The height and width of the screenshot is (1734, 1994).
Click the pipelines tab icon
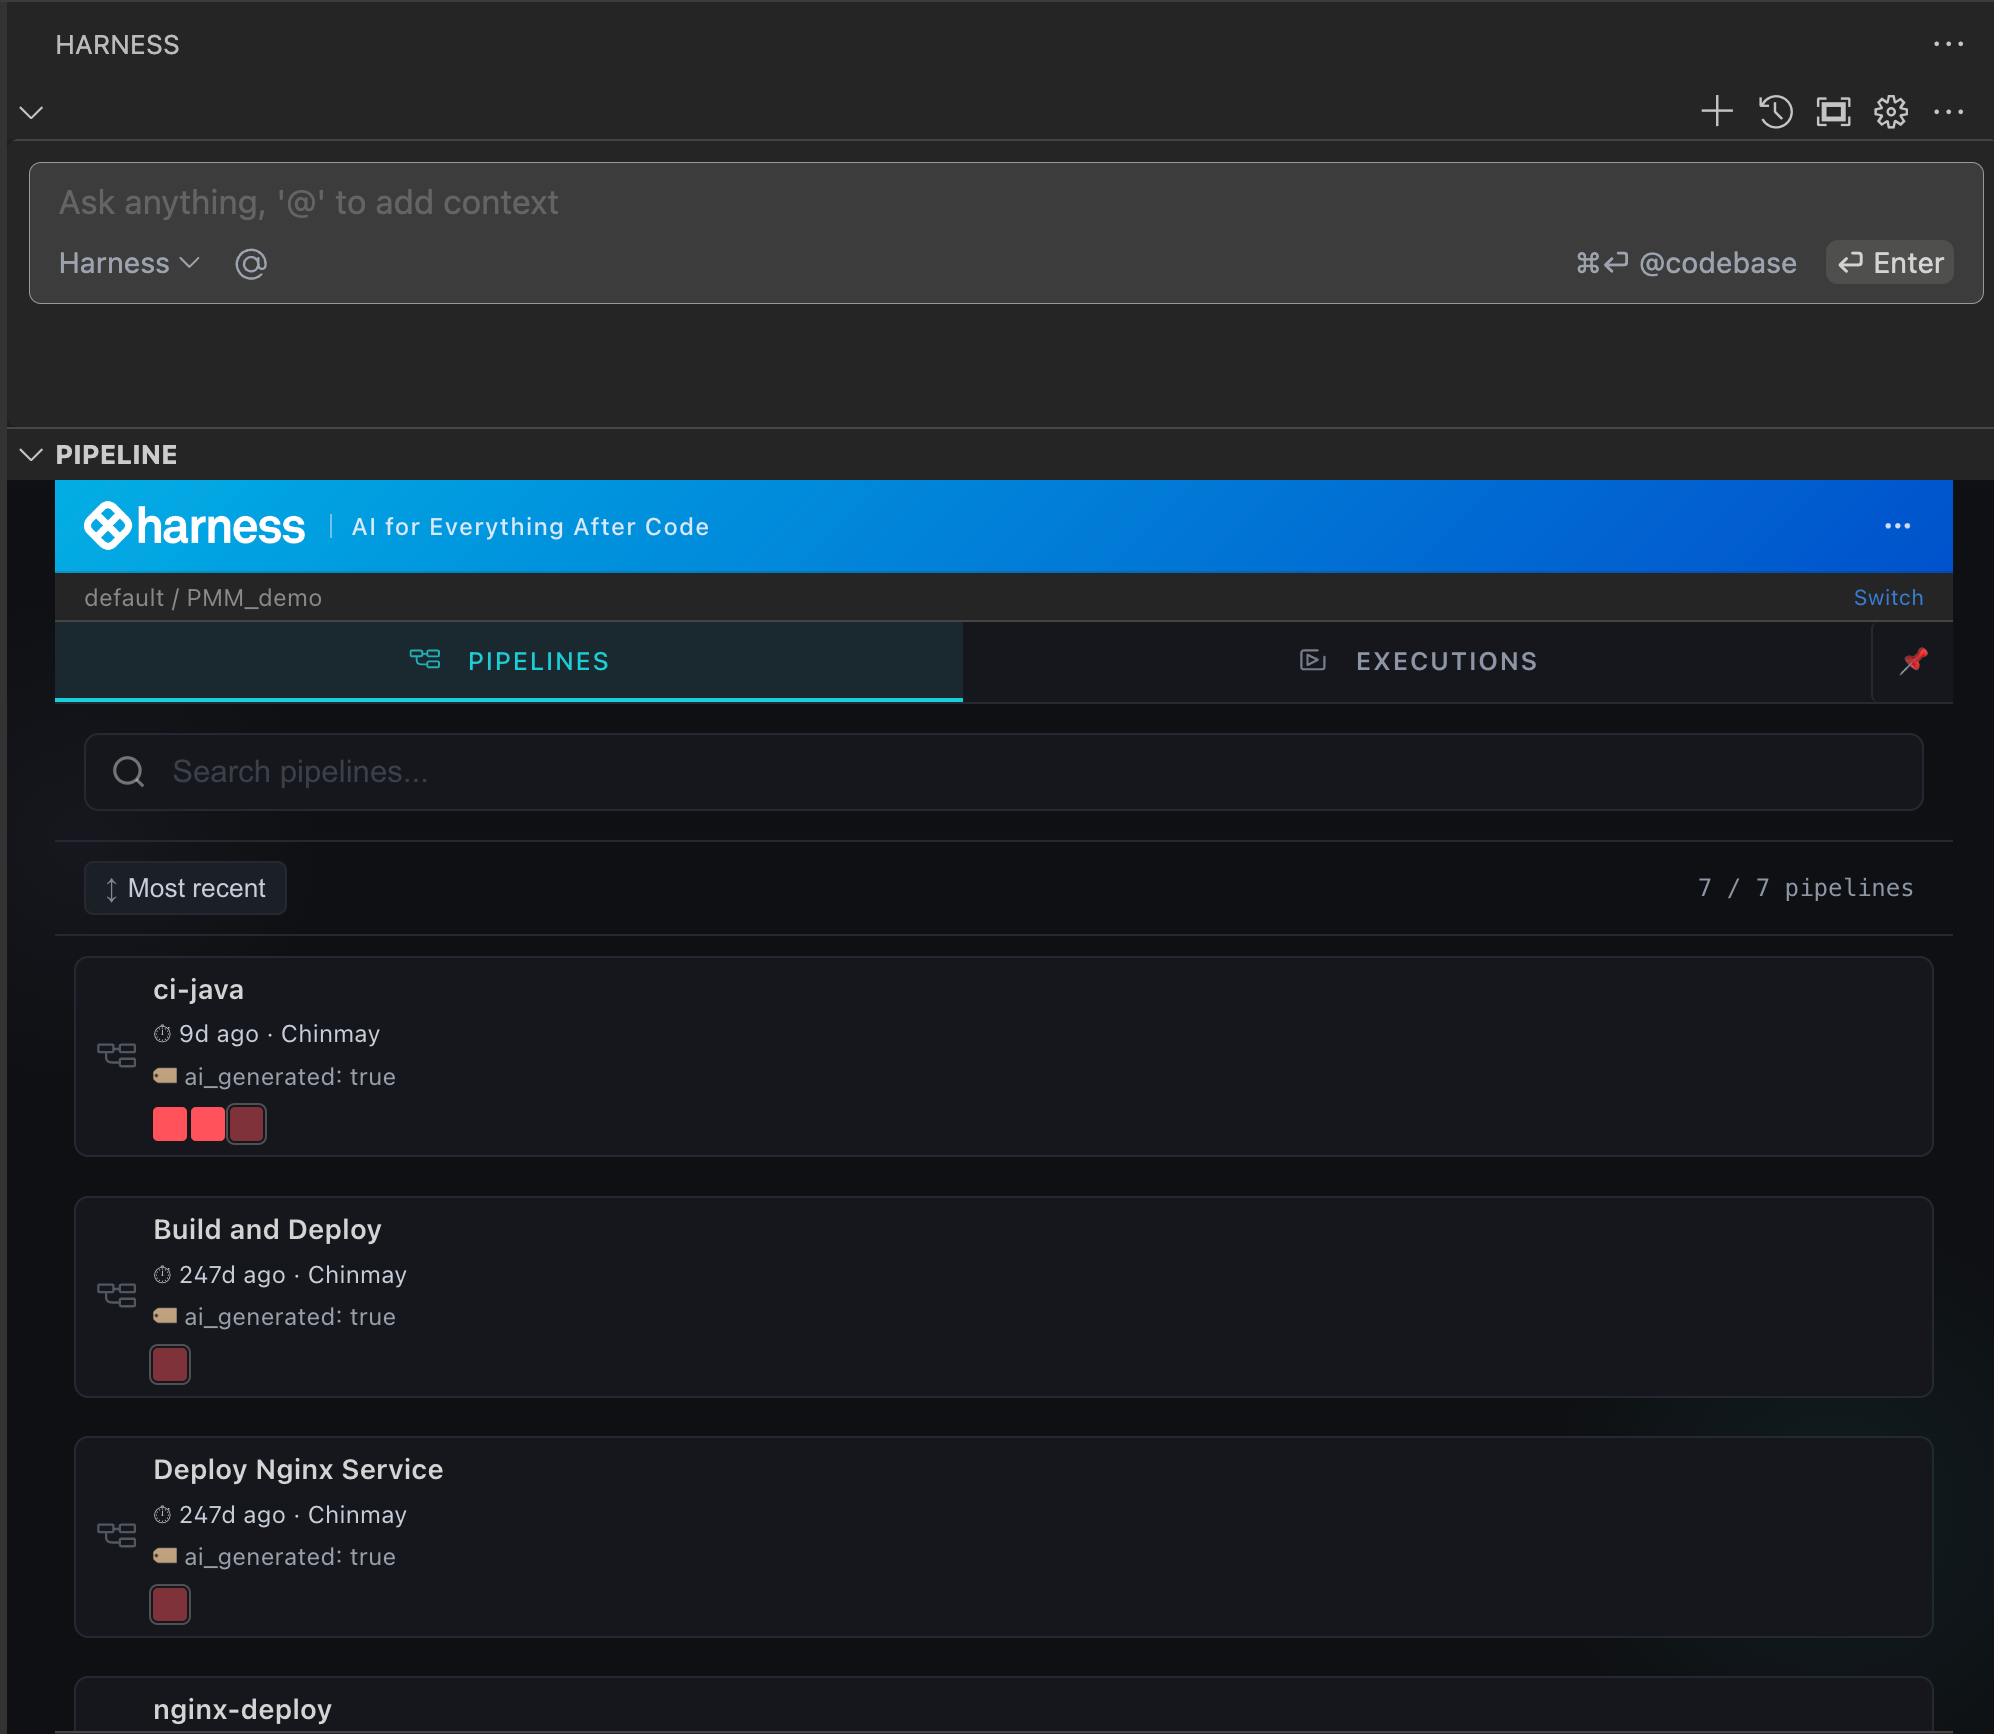(x=425, y=659)
